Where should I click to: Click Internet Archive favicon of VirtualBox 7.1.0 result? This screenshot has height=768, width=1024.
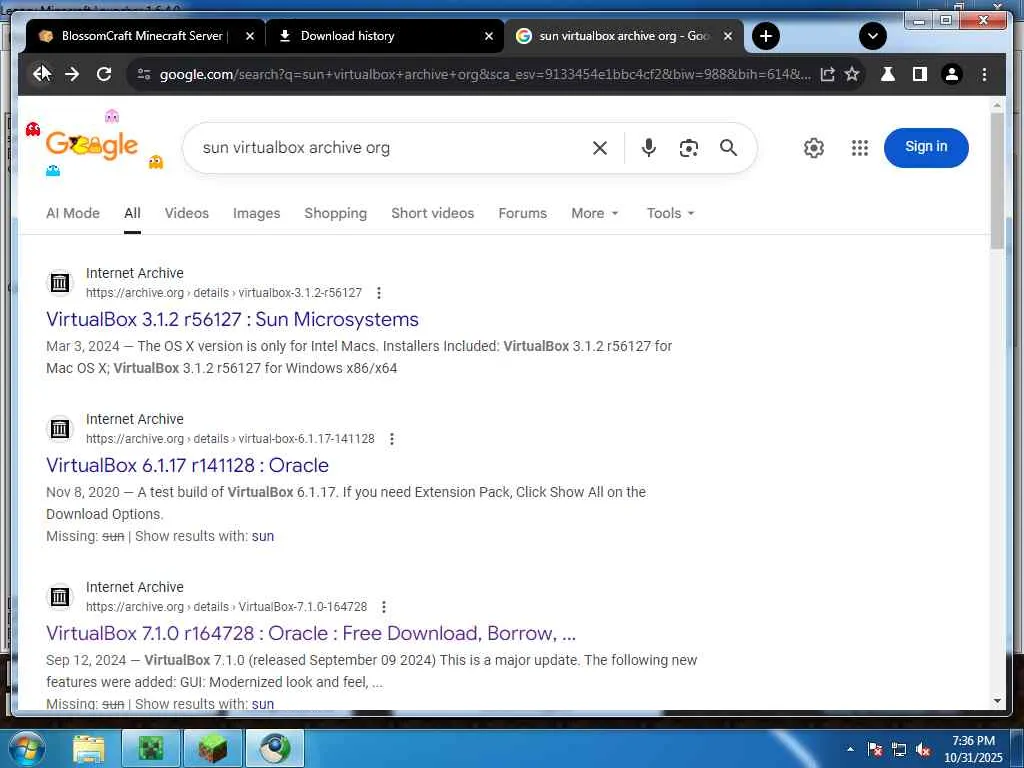click(60, 597)
